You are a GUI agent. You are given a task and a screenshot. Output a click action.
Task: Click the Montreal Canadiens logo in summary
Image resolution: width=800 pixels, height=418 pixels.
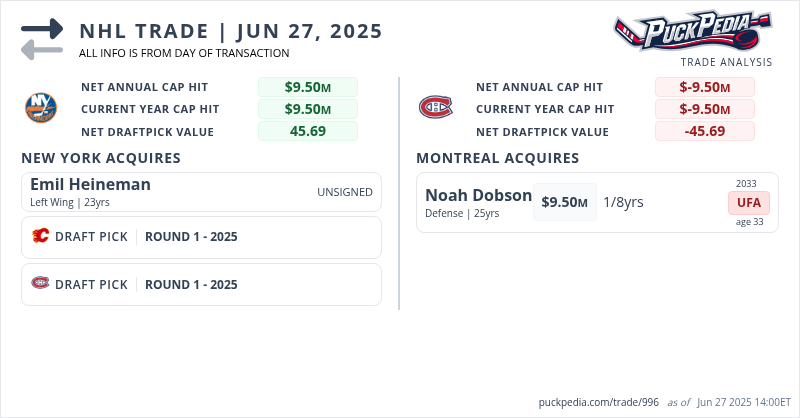pos(435,106)
